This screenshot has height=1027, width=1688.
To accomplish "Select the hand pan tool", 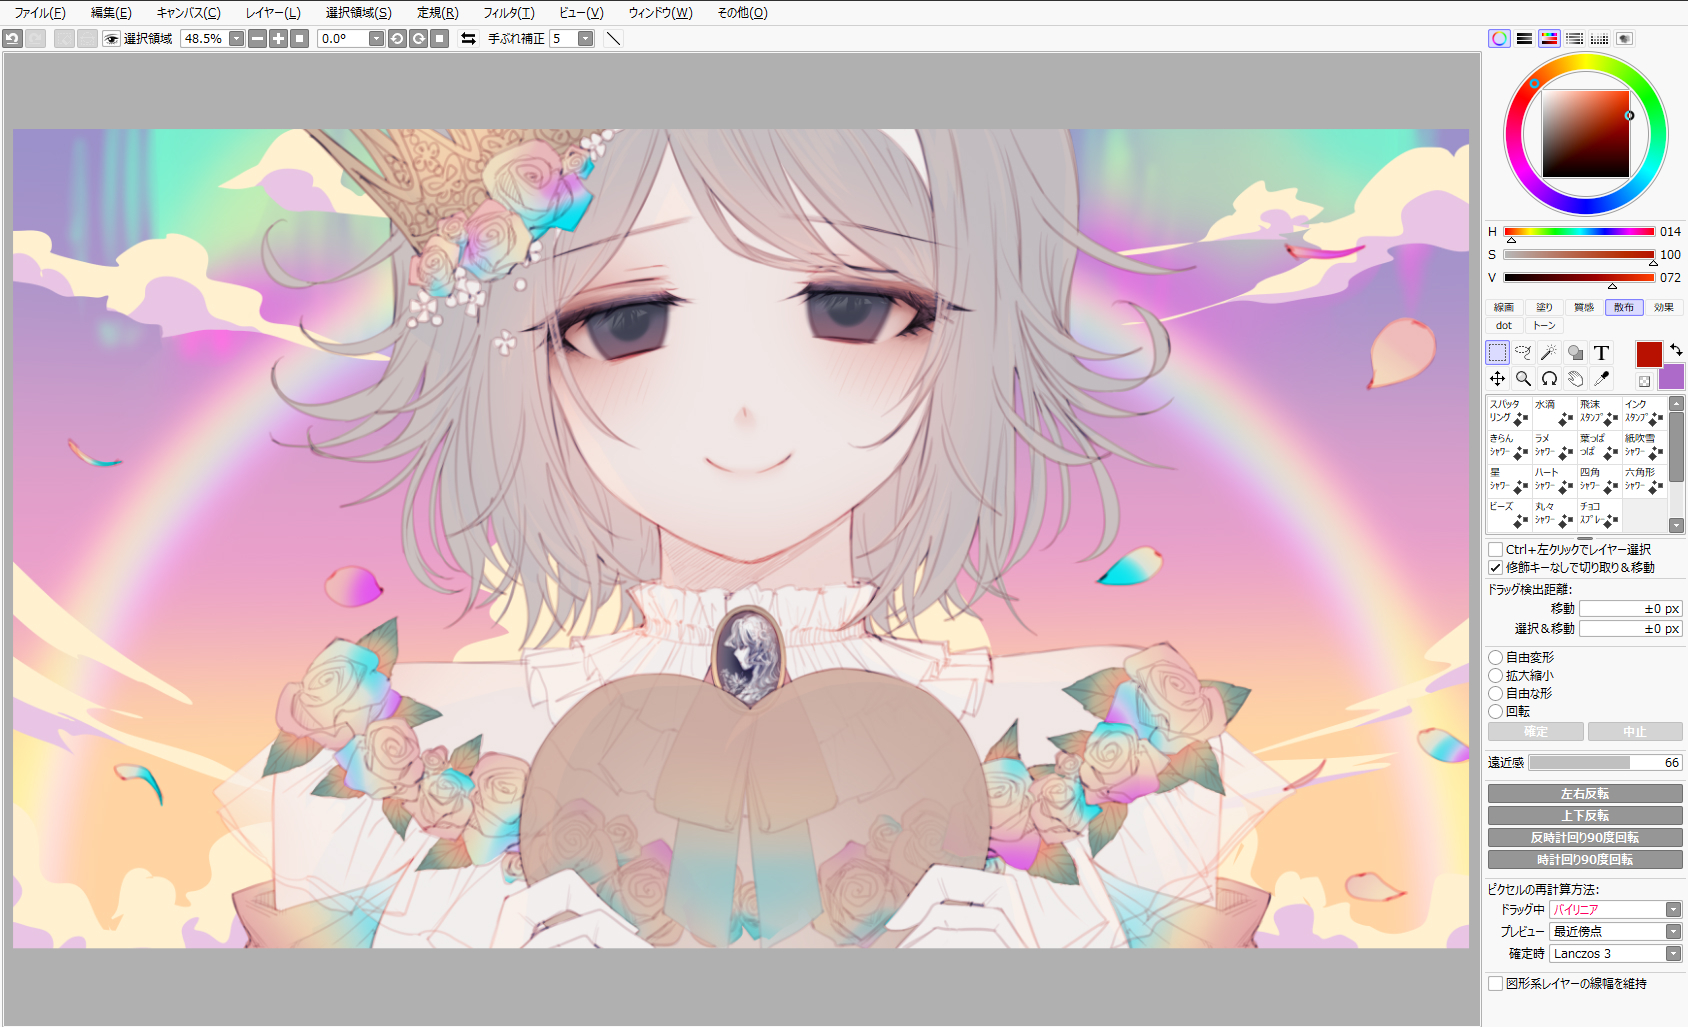I will [1575, 378].
